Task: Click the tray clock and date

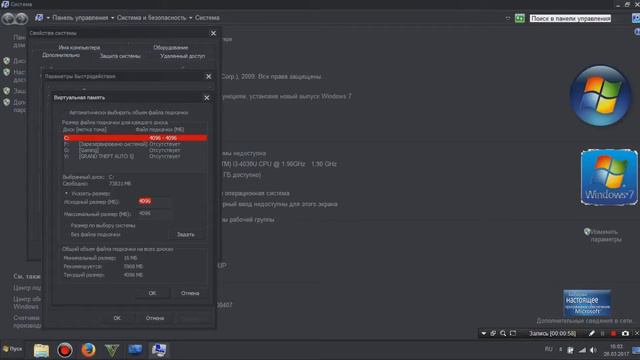Action: 616,350
